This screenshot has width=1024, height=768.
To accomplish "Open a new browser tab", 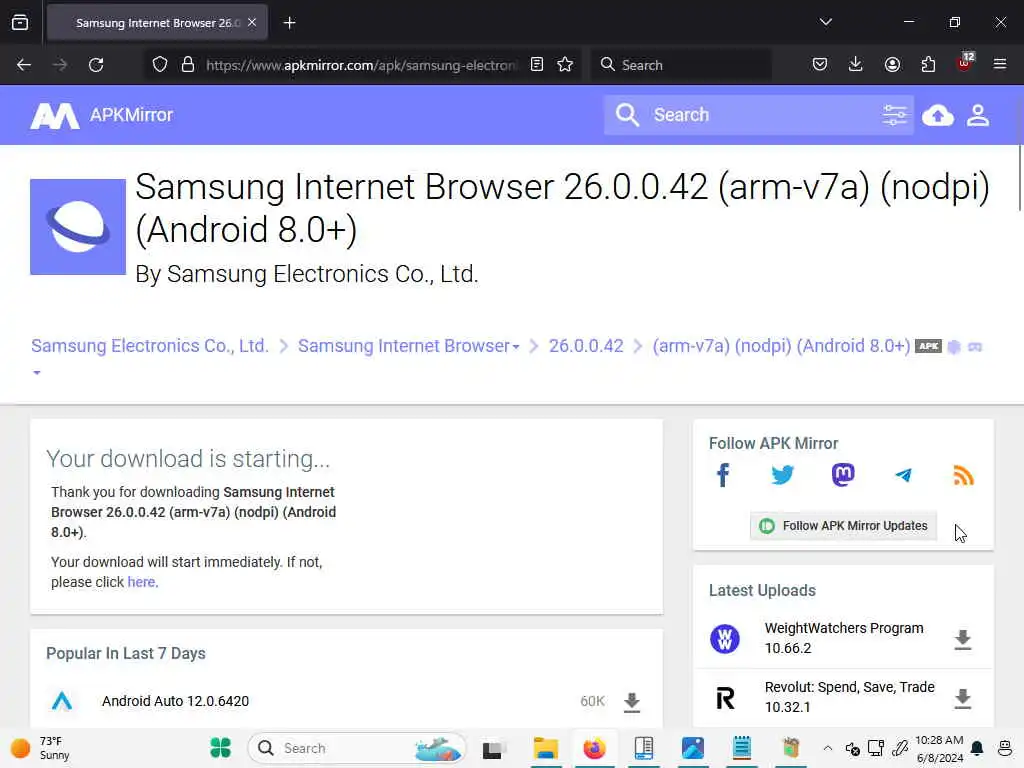I will (x=289, y=23).
